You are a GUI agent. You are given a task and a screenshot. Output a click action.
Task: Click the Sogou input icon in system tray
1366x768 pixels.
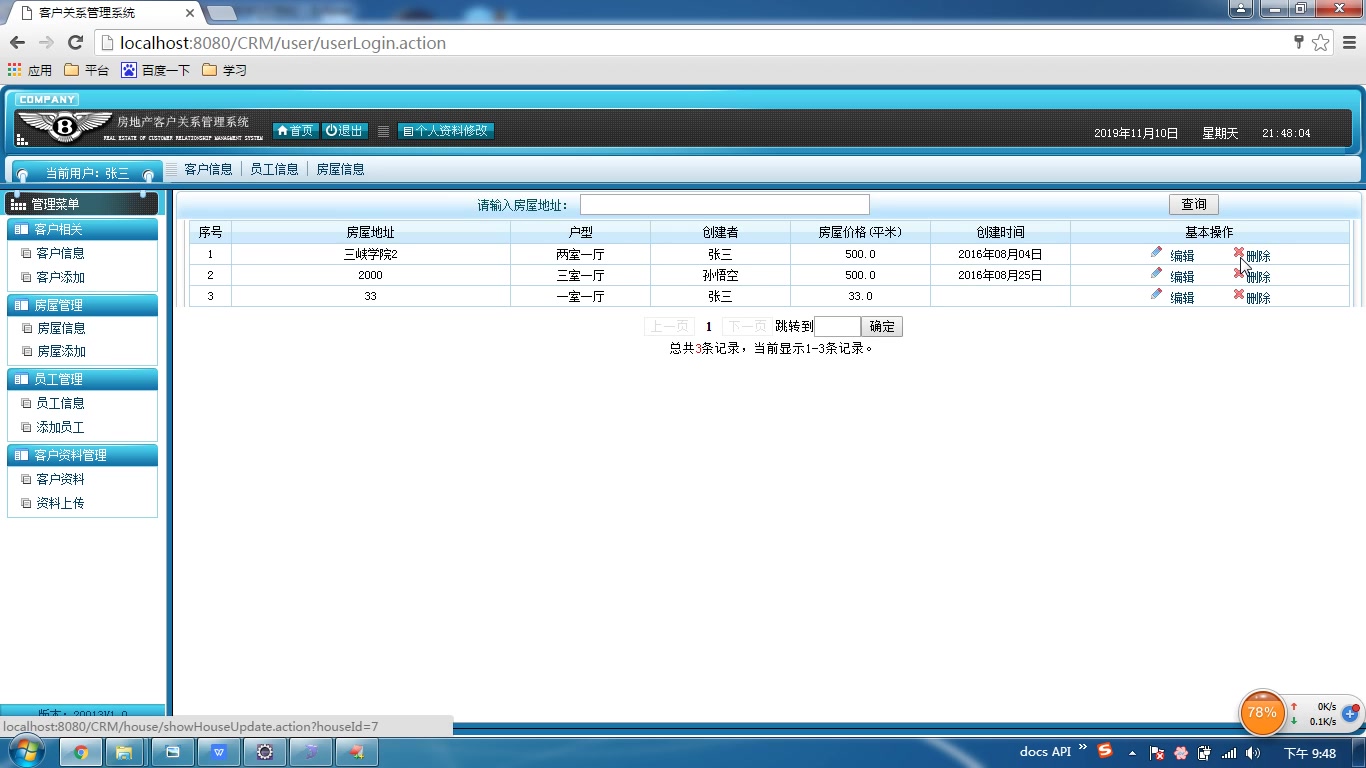[x=1103, y=751]
